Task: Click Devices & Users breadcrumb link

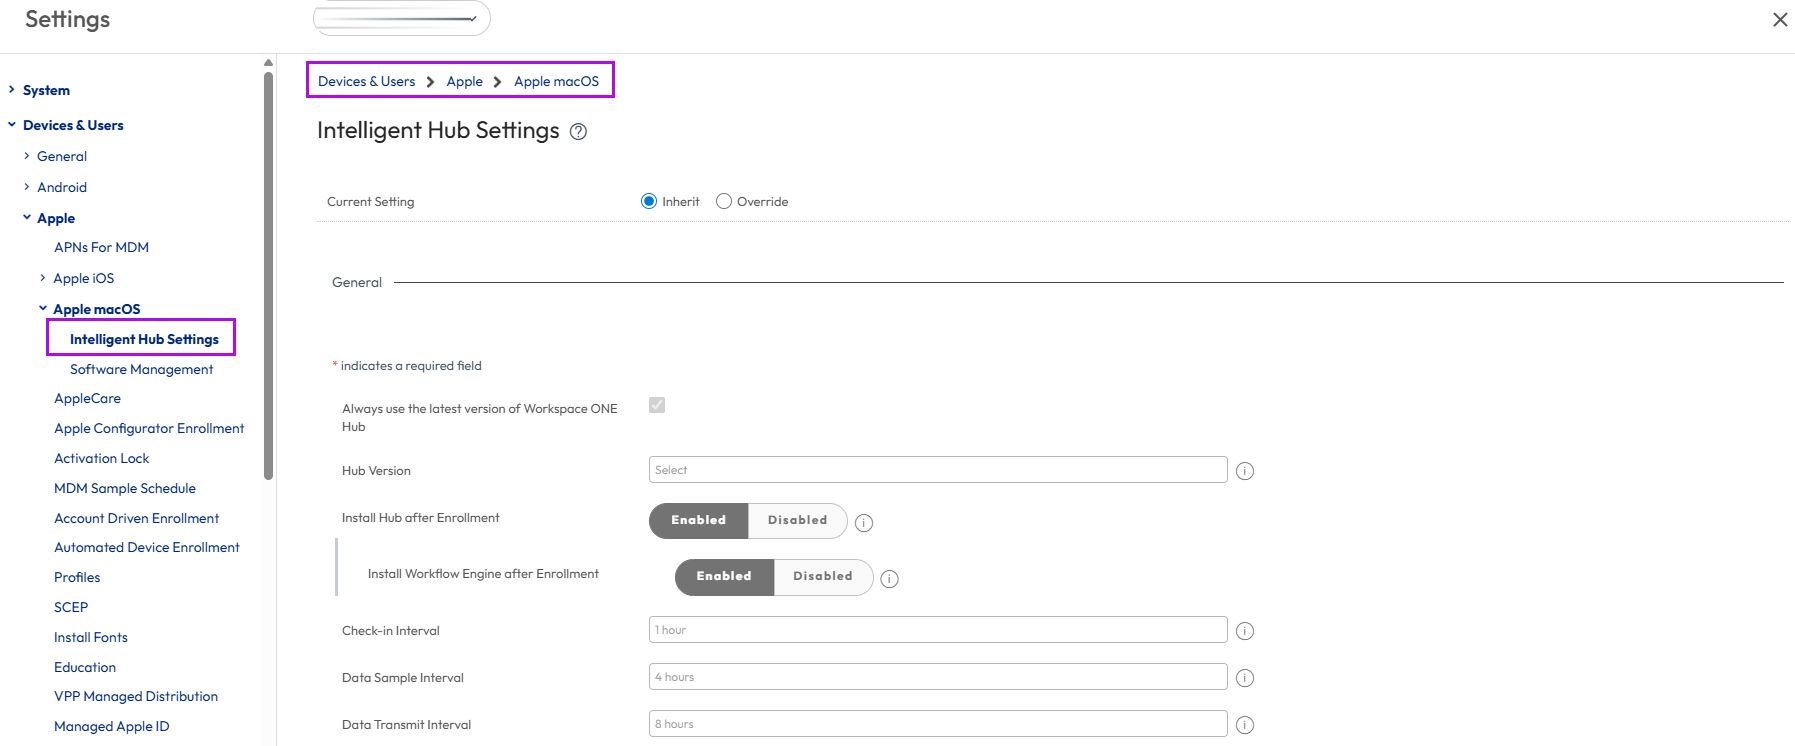Action: (x=366, y=81)
